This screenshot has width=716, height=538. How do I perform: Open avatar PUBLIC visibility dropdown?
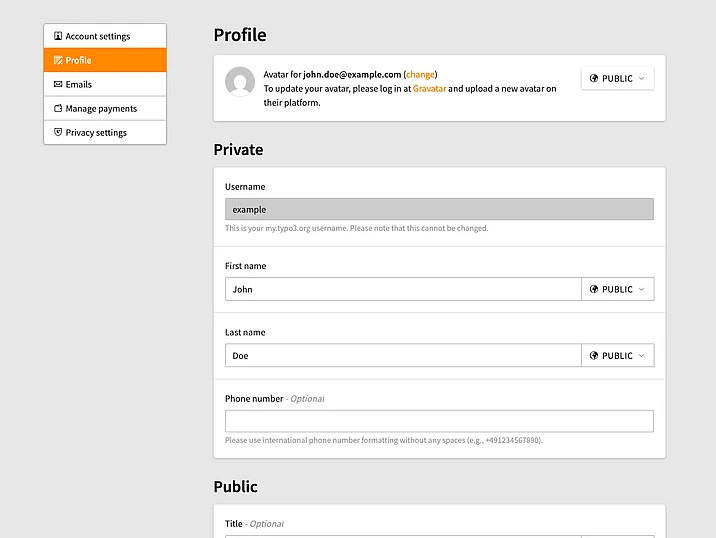click(x=617, y=78)
